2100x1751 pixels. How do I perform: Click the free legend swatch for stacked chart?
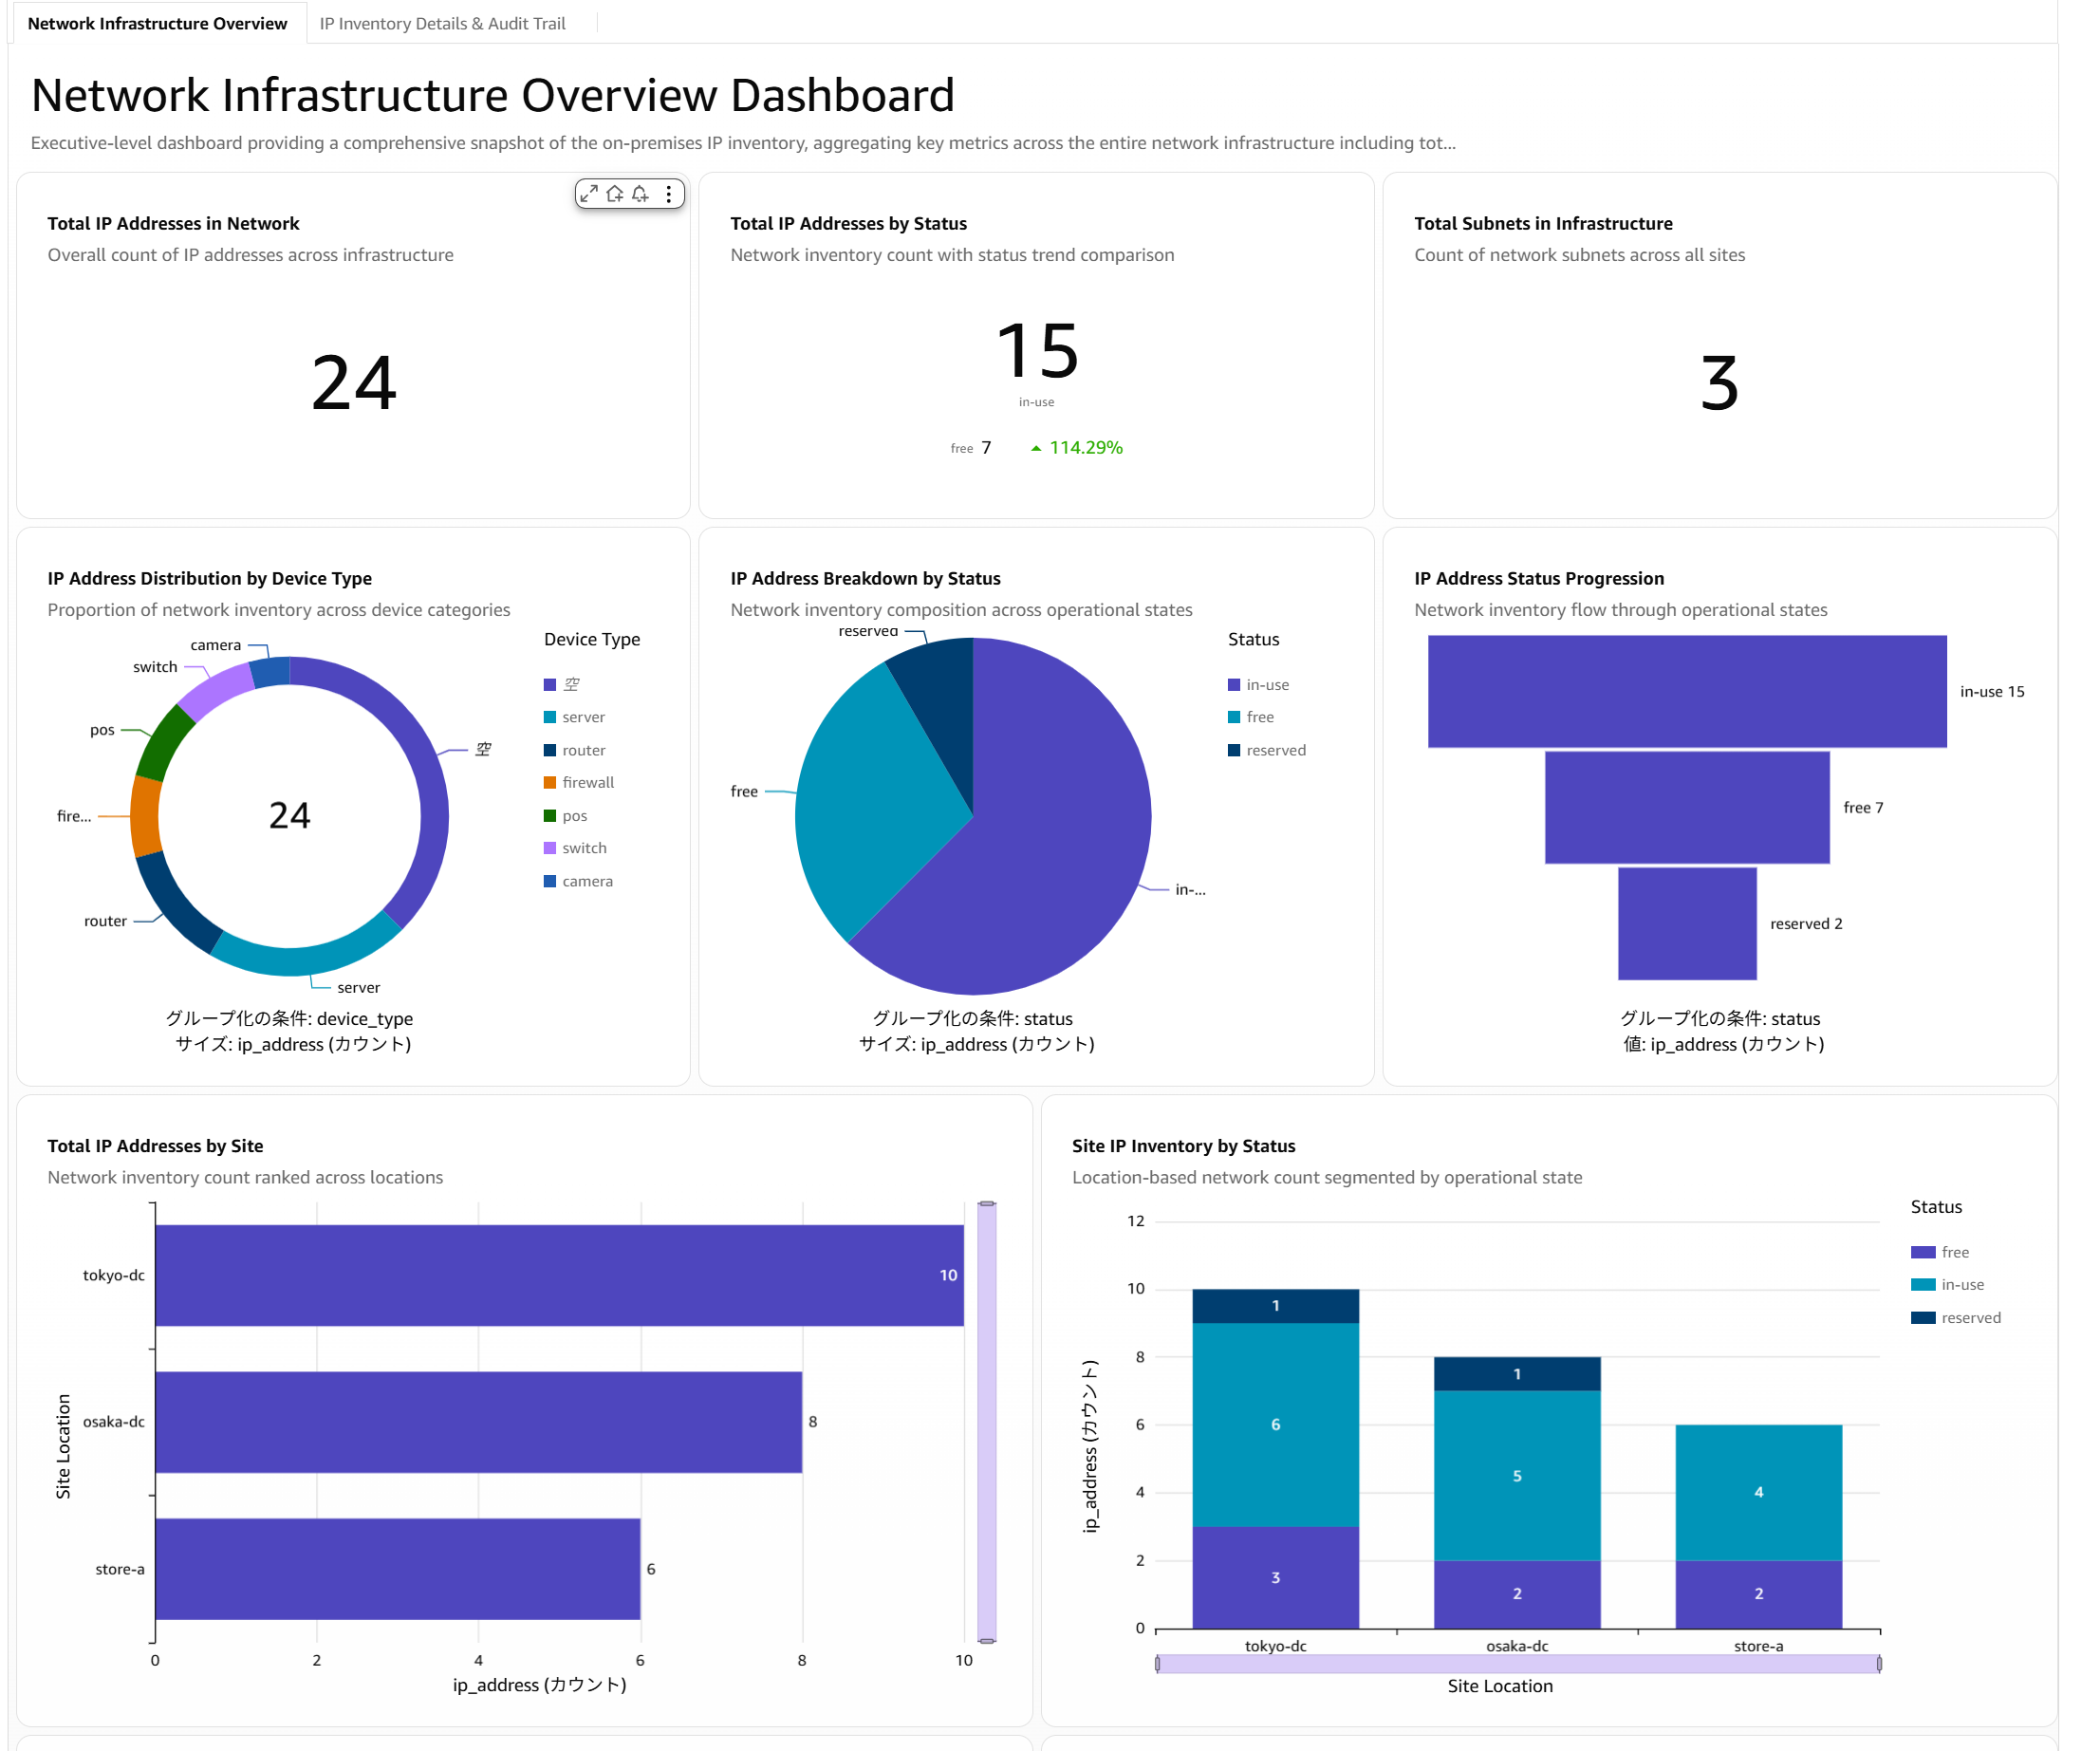1922,1252
